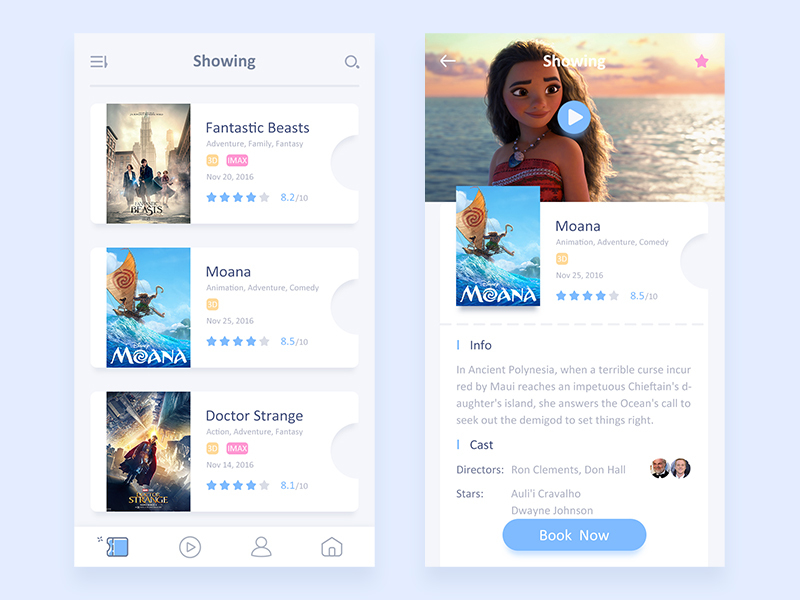Click the Showing heading on the list screen

pos(224,61)
